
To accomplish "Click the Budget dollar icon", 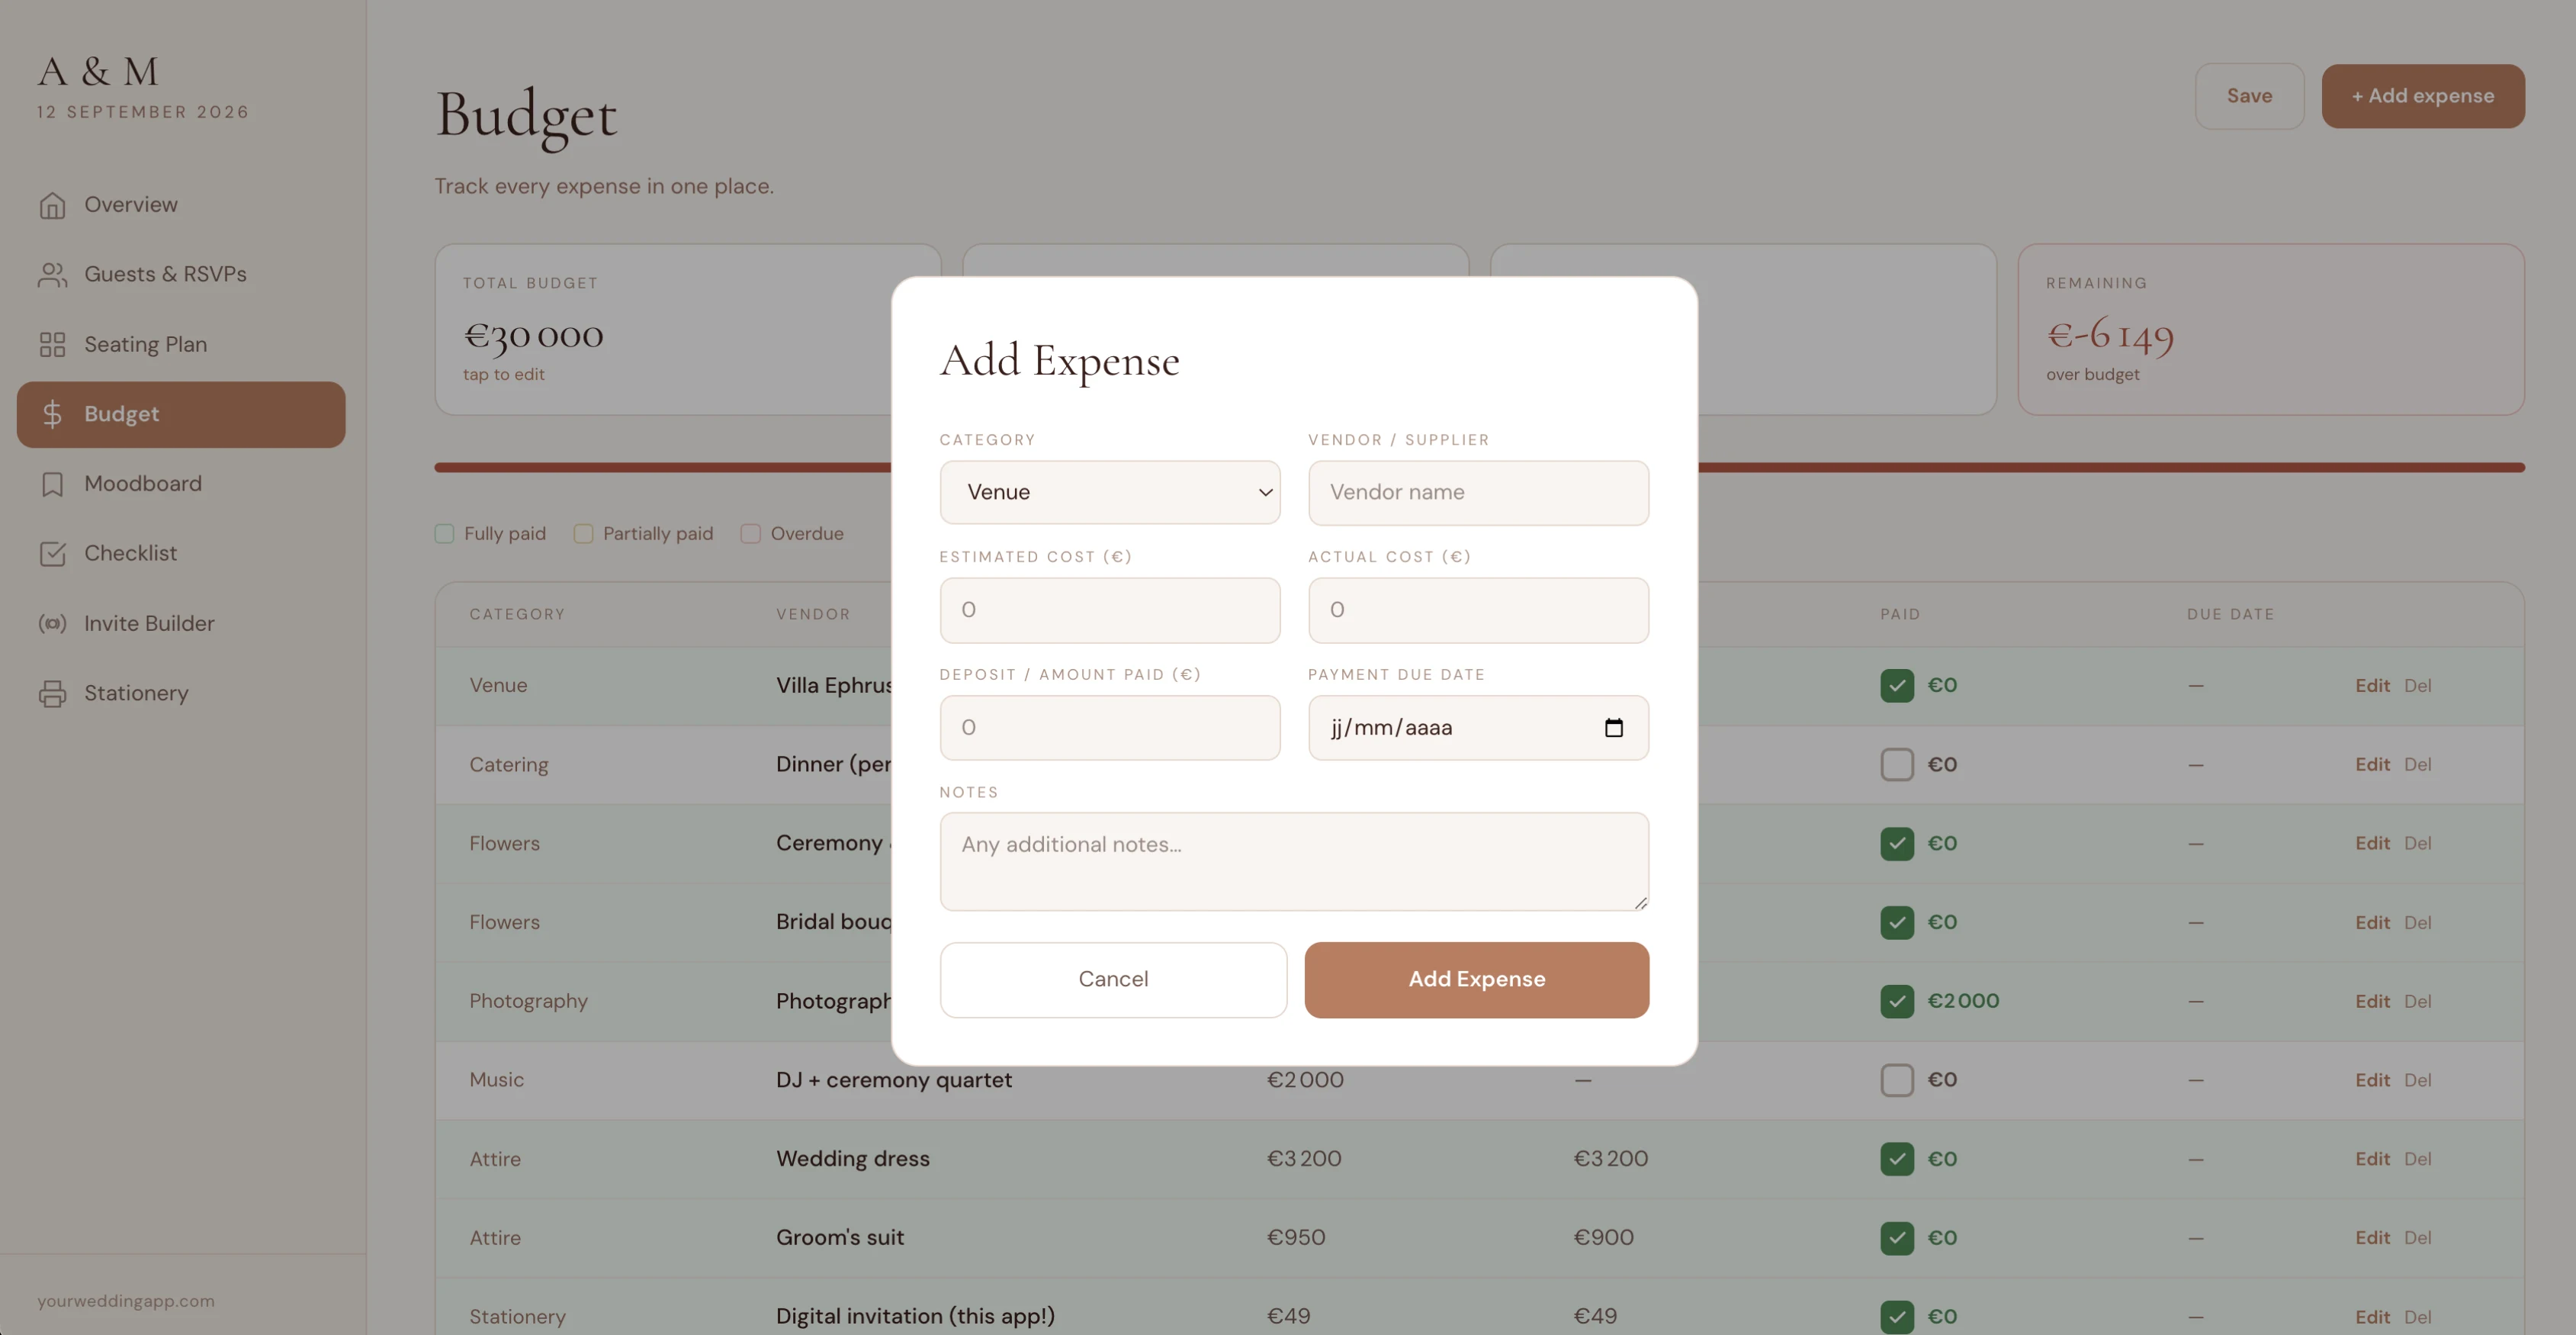I will click(x=52, y=414).
